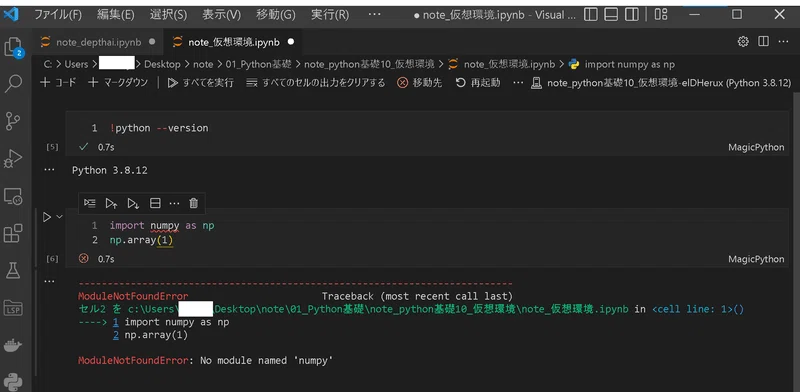The image size is (800, 392).
Task: Split the editor to the right
Action: (x=763, y=42)
